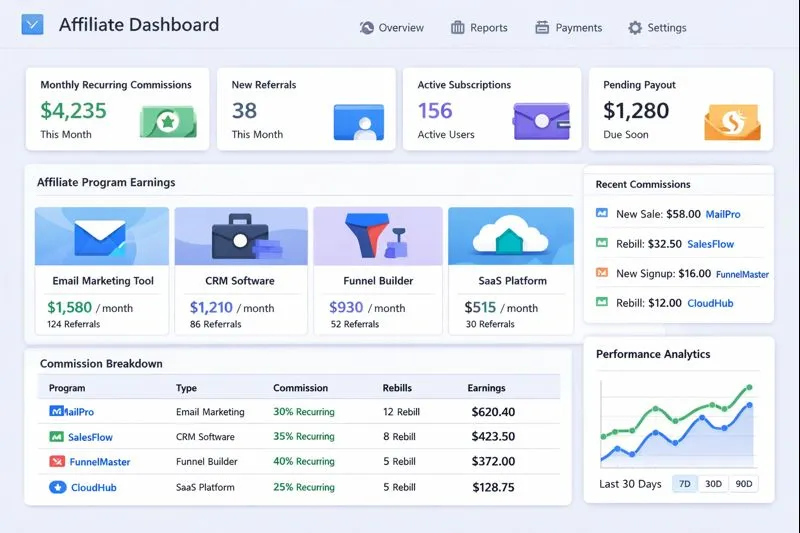Viewport: 800px width, 533px height.
Task: Click the $128.75 earnings cell
Action: pos(493,487)
